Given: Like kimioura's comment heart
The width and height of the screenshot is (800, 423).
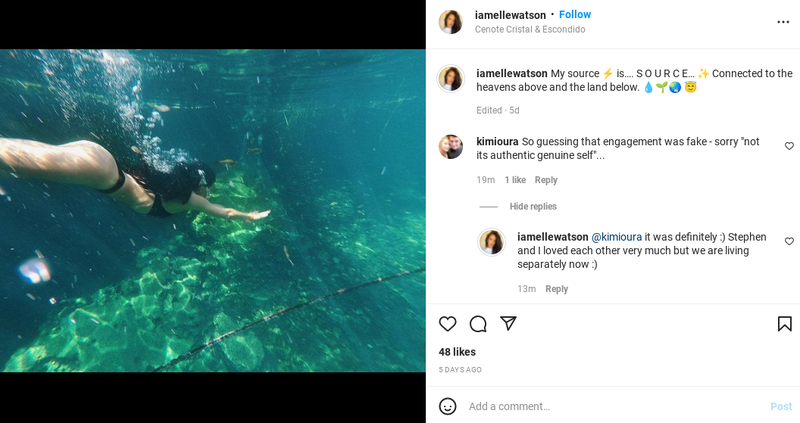Looking at the screenshot, I should (x=789, y=146).
